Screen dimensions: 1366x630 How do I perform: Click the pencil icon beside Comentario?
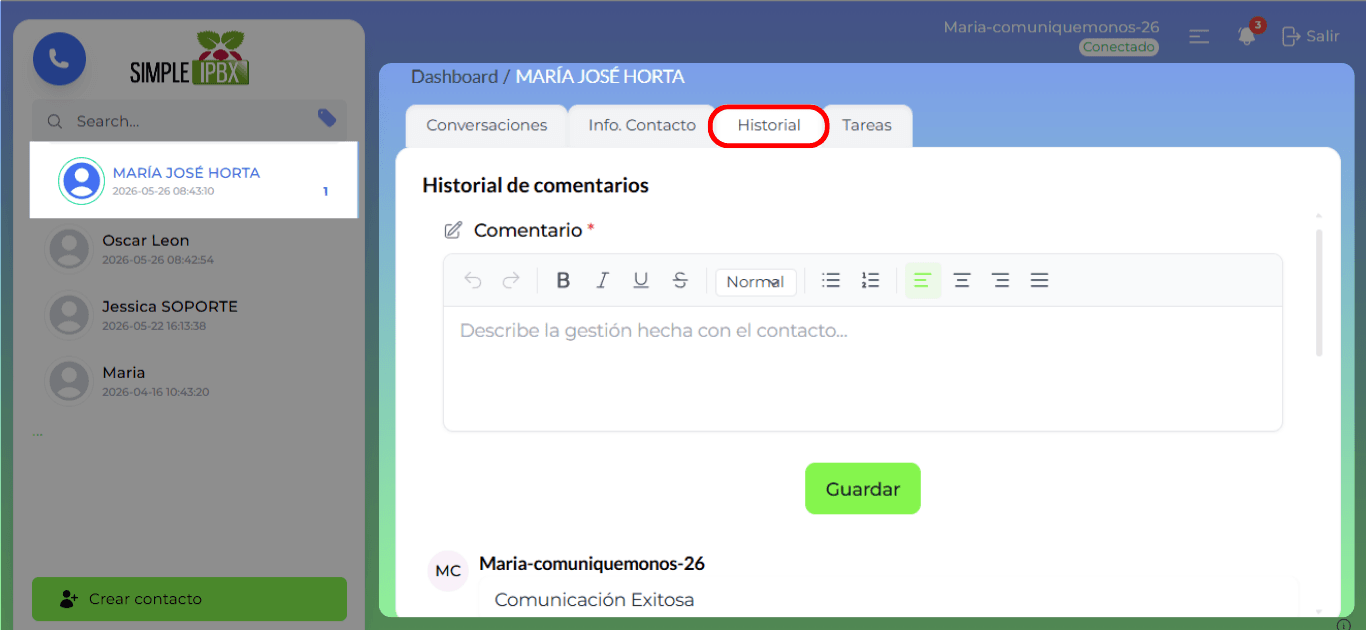[453, 231]
